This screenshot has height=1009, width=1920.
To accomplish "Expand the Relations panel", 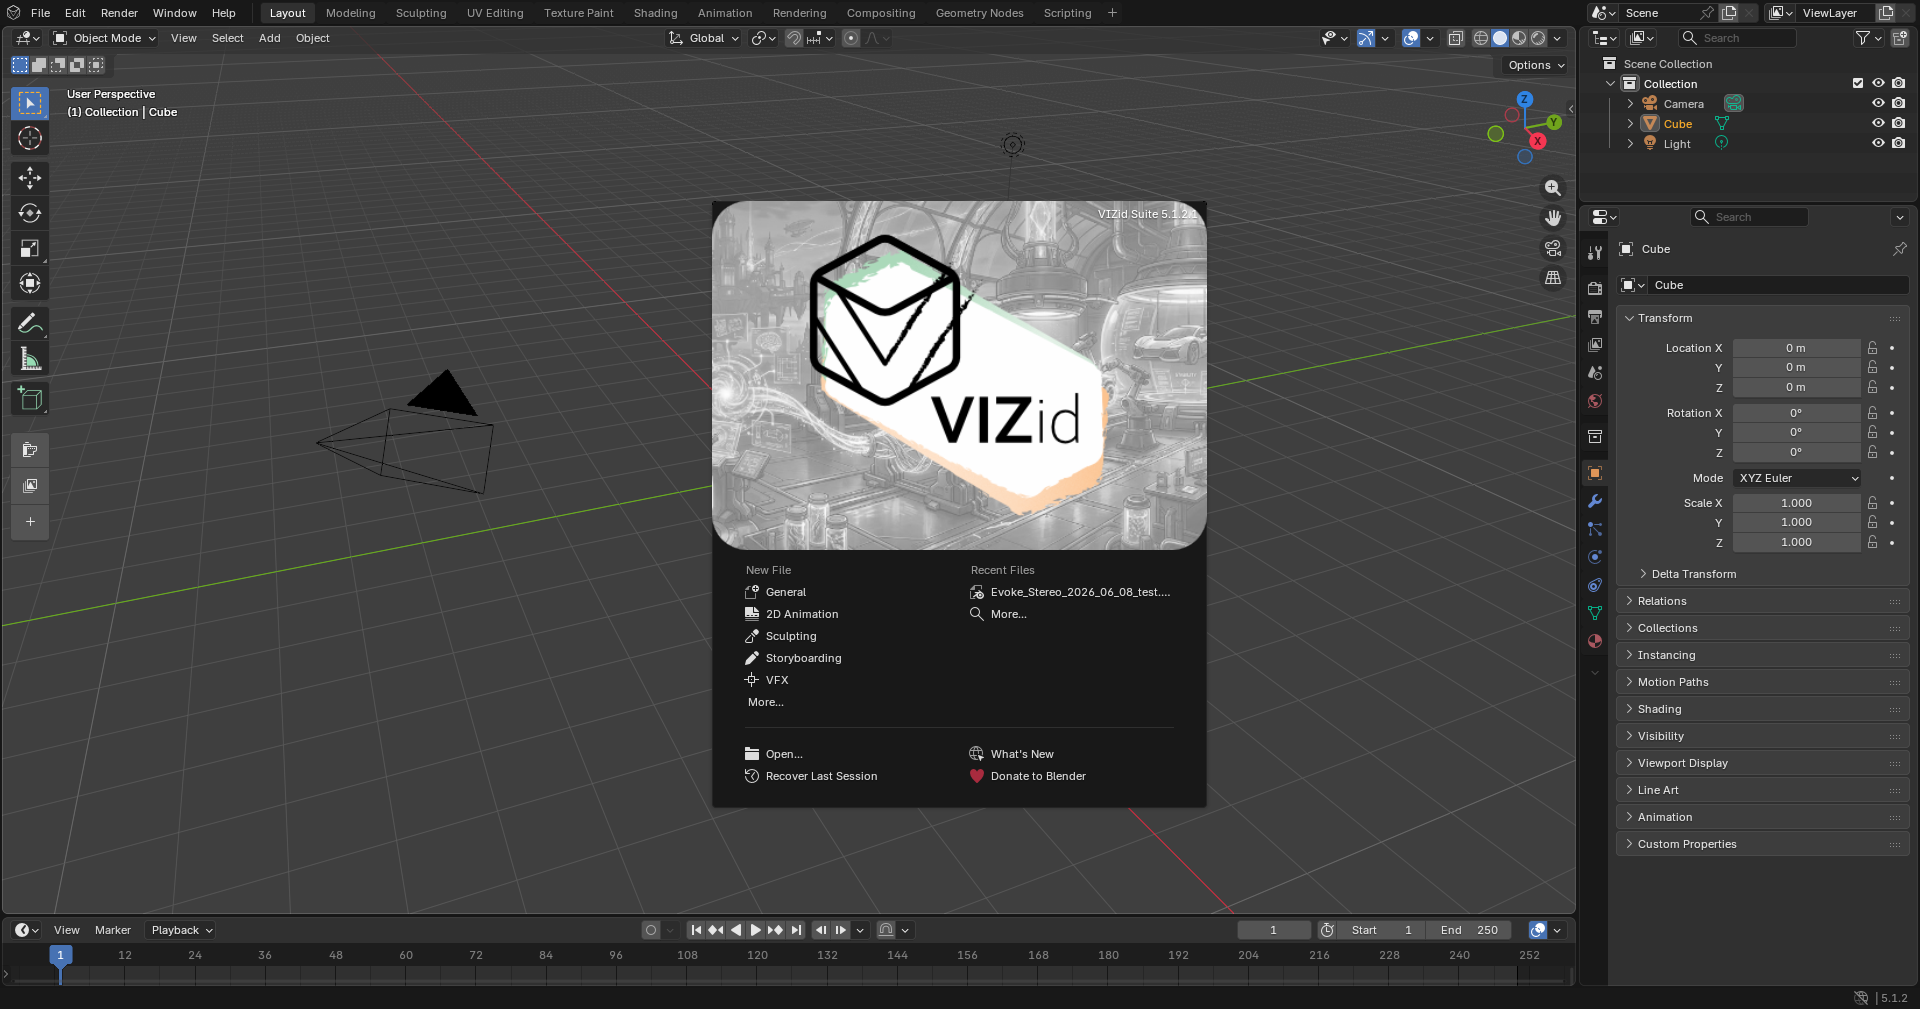I will point(1762,601).
